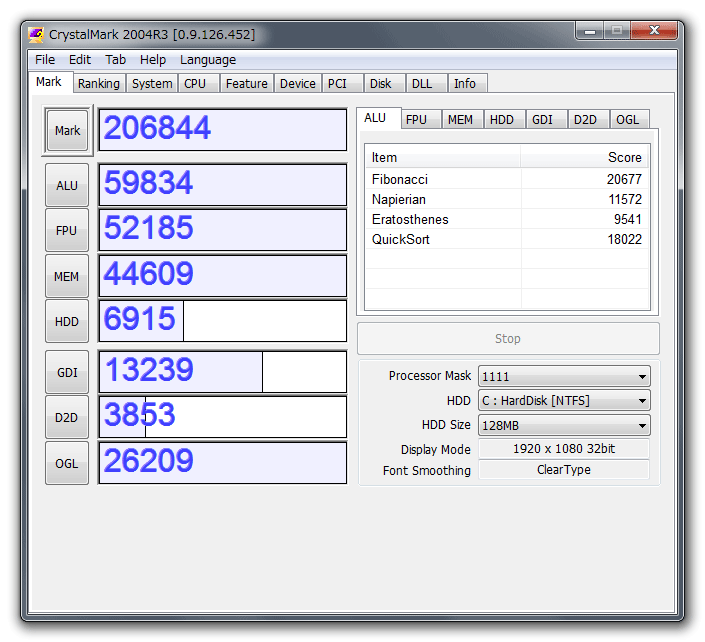705x642 pixels.
Task: Click the Stop button
Action: coord(508,339)
